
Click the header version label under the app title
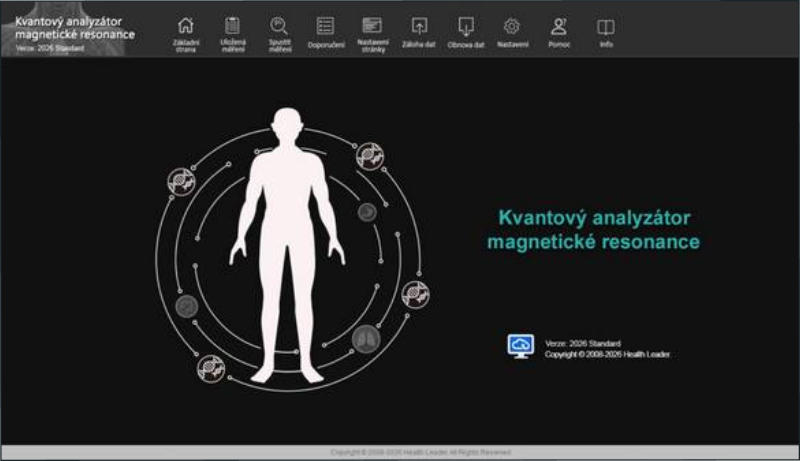coord(50,47)
